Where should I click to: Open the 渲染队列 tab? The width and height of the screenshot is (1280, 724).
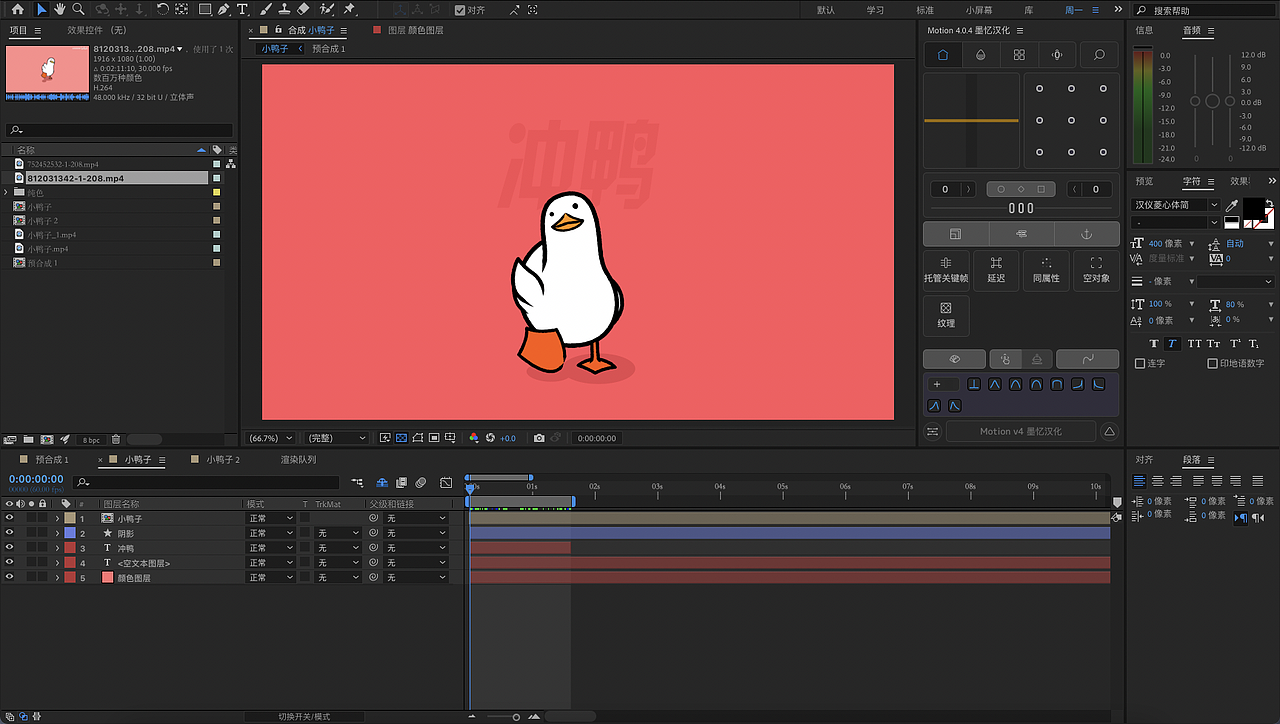coord(298,459)
